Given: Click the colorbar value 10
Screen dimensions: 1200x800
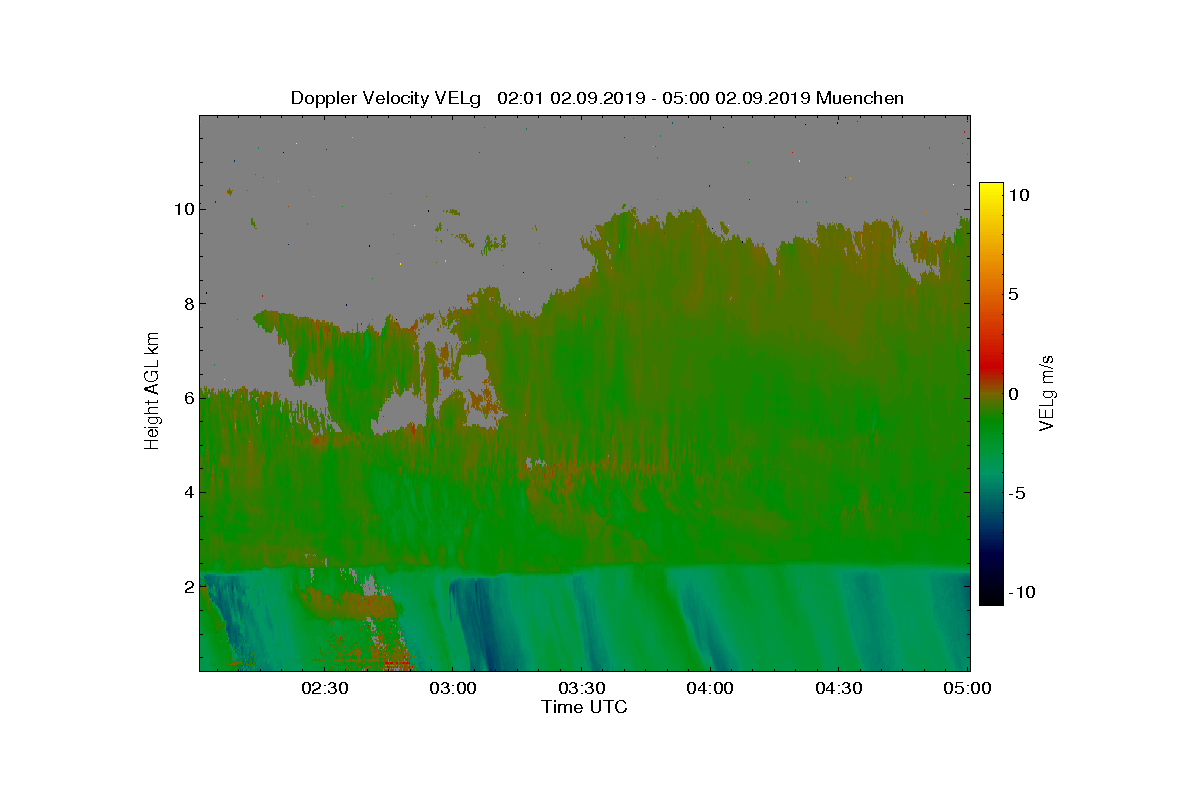Looking at the screenshot, I should coord(1020,197).
